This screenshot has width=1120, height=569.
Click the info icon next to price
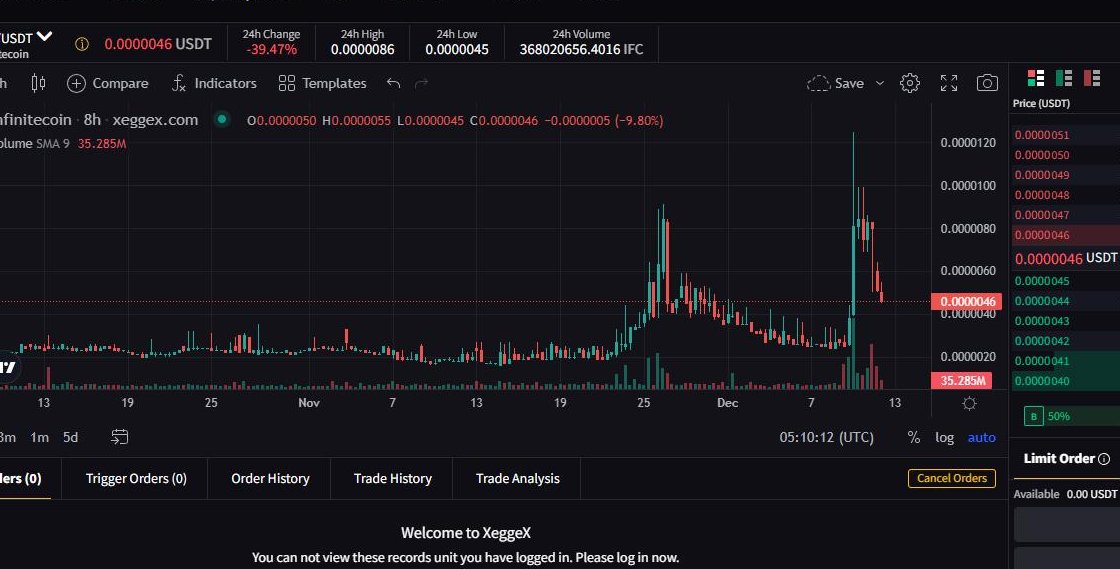pyautogui.click(x=82, y=44)
